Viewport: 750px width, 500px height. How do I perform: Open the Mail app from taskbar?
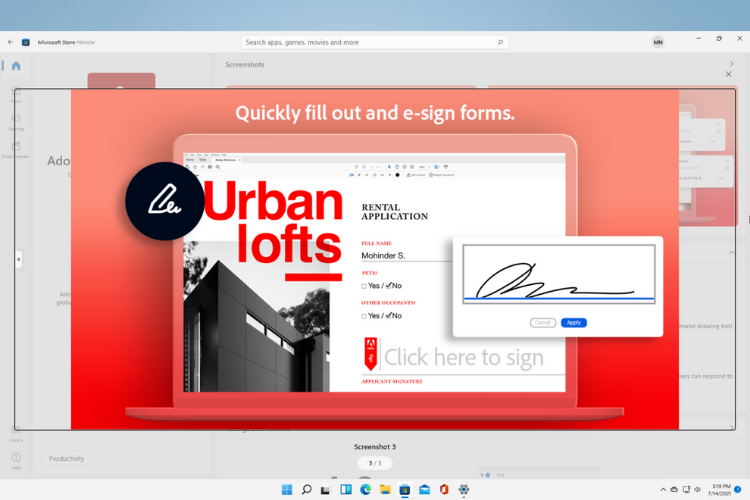pyautogui.click(x=424, y=489)
